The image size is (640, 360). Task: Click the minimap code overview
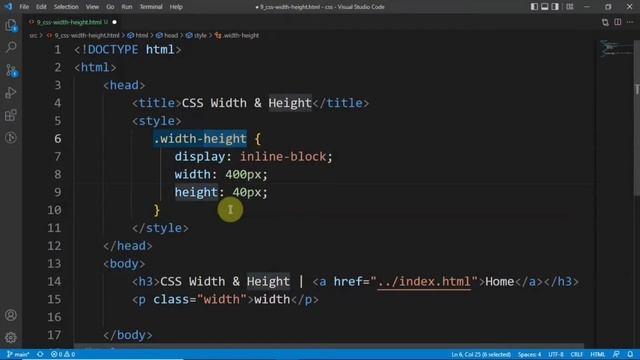coord(616,48)
